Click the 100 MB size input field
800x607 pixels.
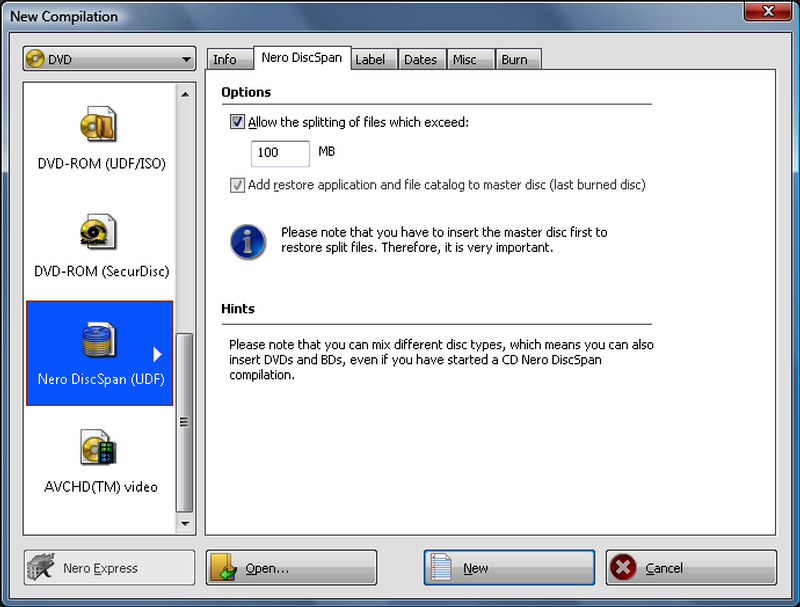coord(279,153)
